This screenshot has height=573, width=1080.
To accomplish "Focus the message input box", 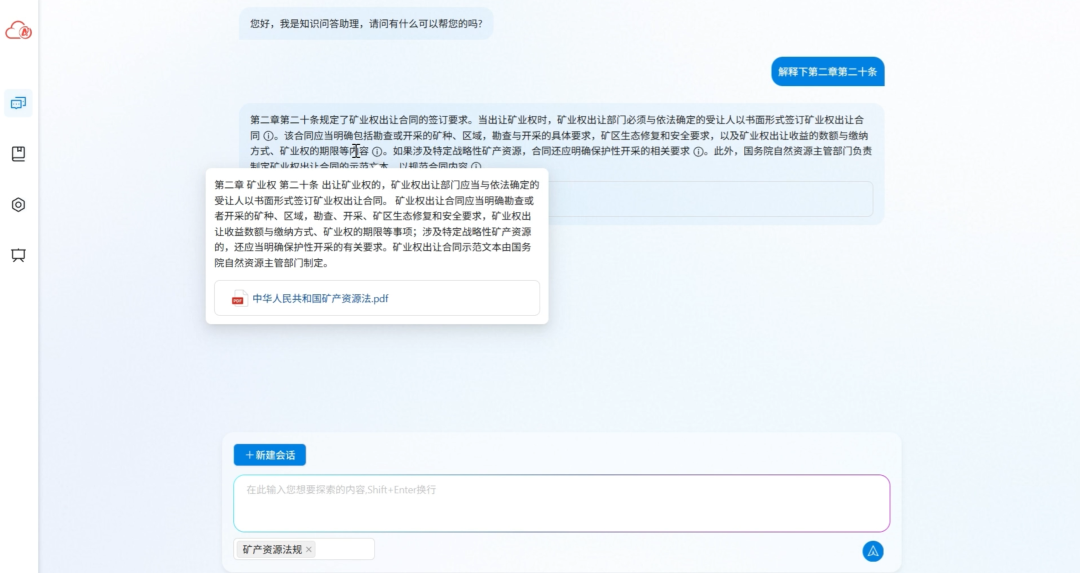I will pos(561,503).
